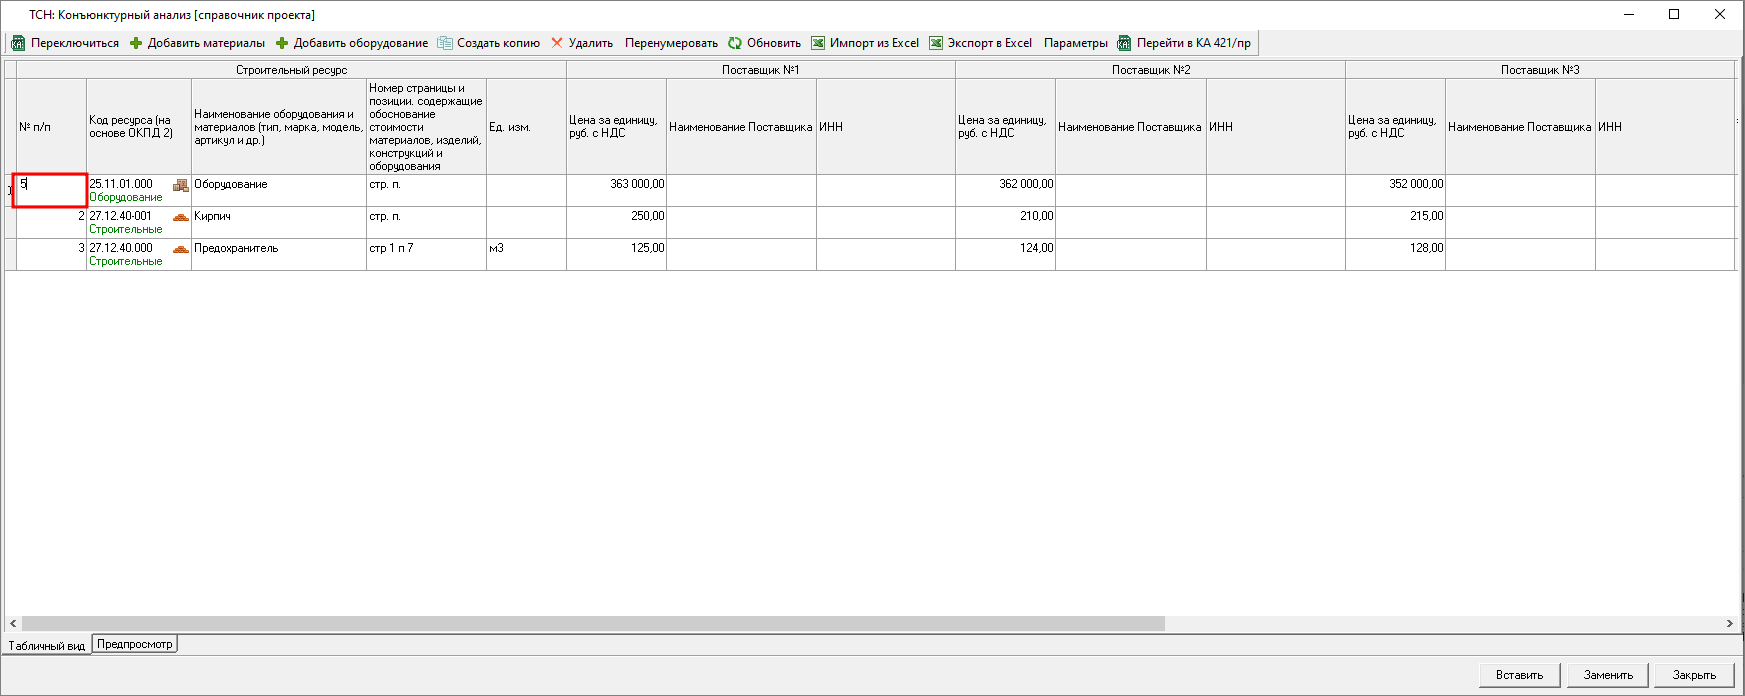Click the Переключиться toolbar icon

18,43
